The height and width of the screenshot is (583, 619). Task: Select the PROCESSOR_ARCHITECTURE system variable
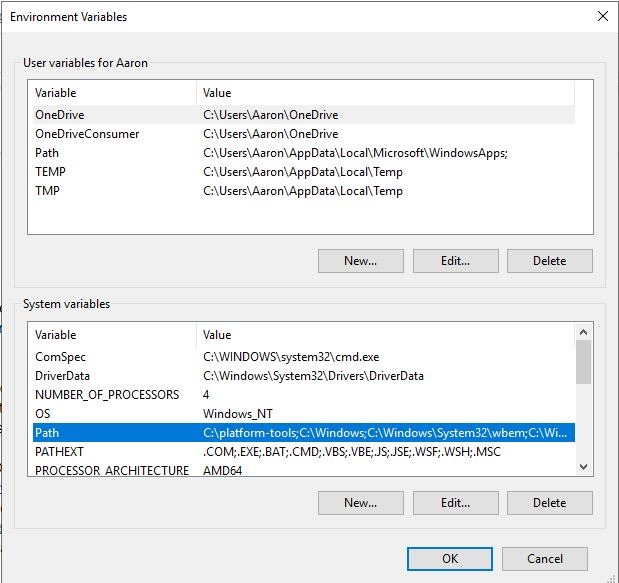pyautogui.click(x=304, y=470)
